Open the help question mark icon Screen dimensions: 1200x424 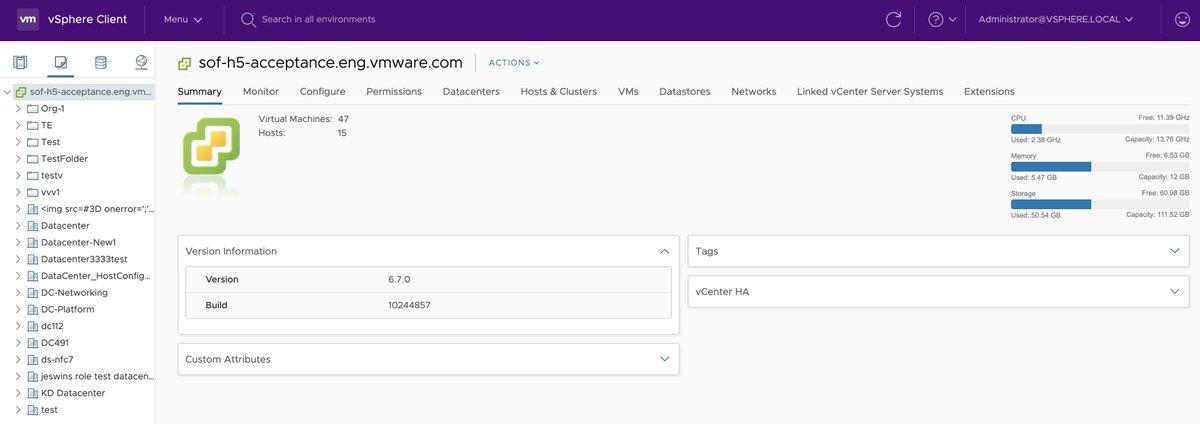[x=936, y=19]
